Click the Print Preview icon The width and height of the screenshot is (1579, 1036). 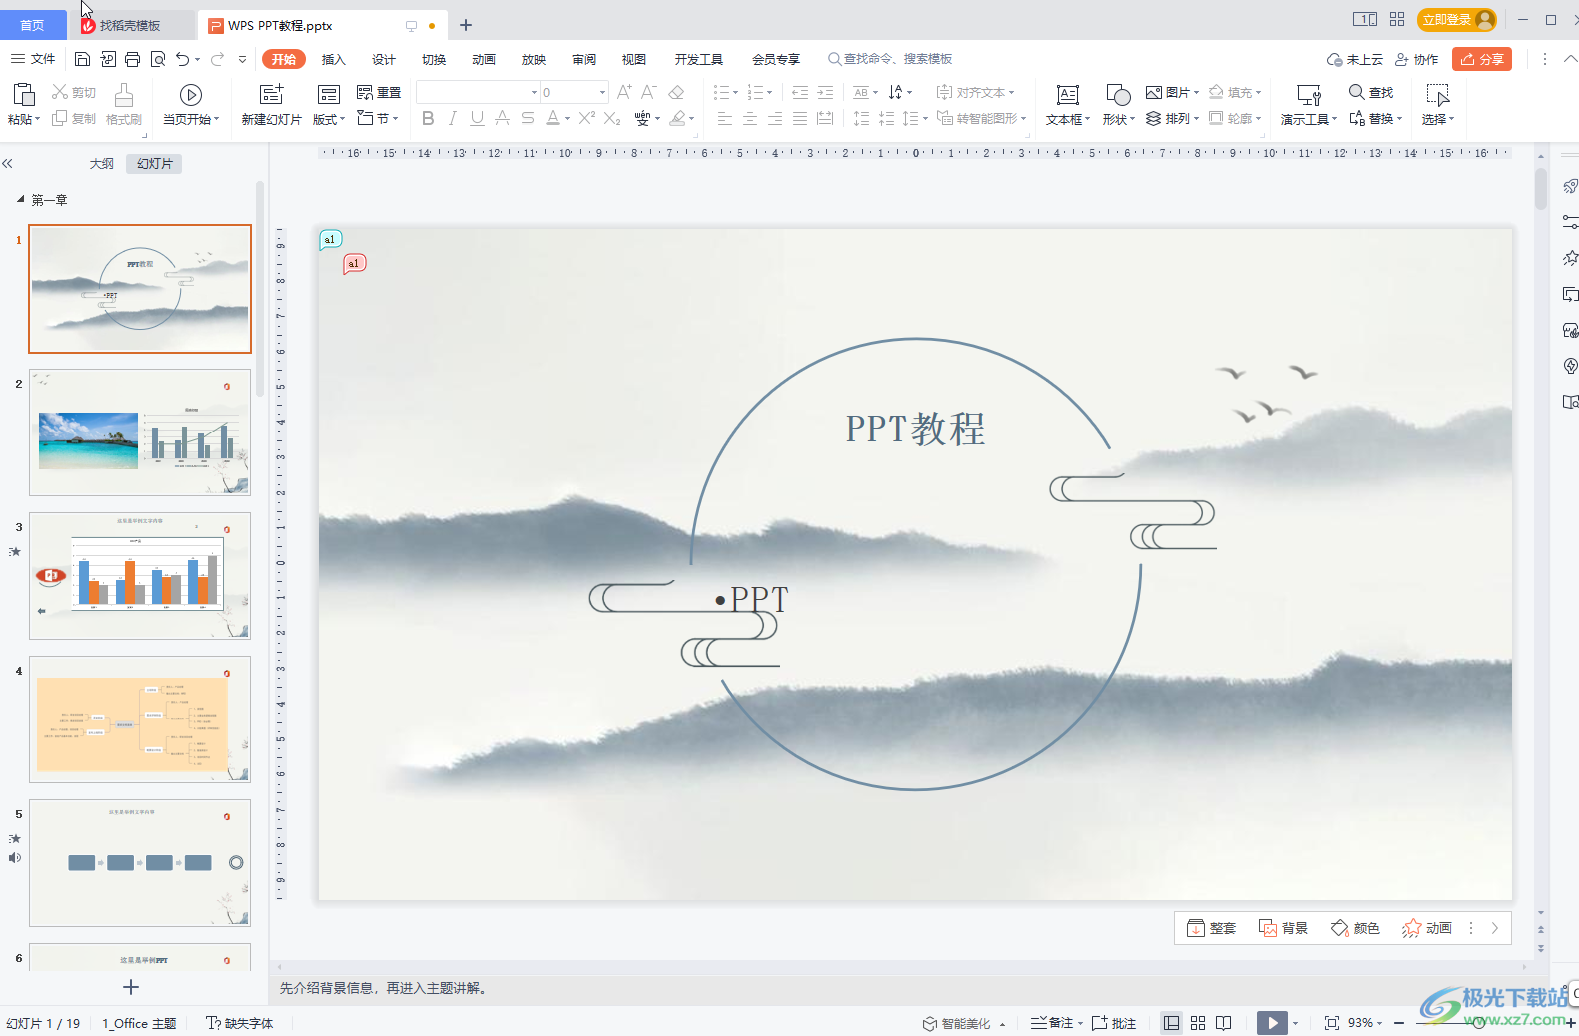pyautogui.click(x=158, y=59)
